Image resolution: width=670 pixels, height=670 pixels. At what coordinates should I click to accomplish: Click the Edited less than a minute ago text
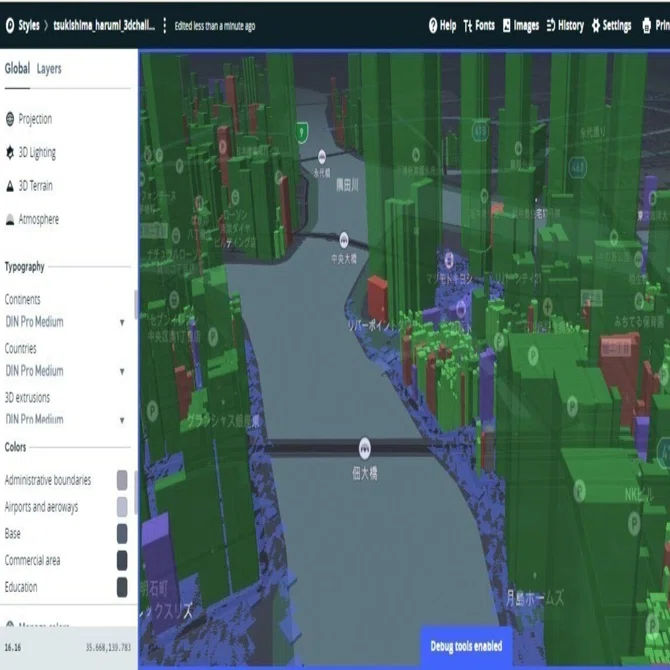pos(215,26)
